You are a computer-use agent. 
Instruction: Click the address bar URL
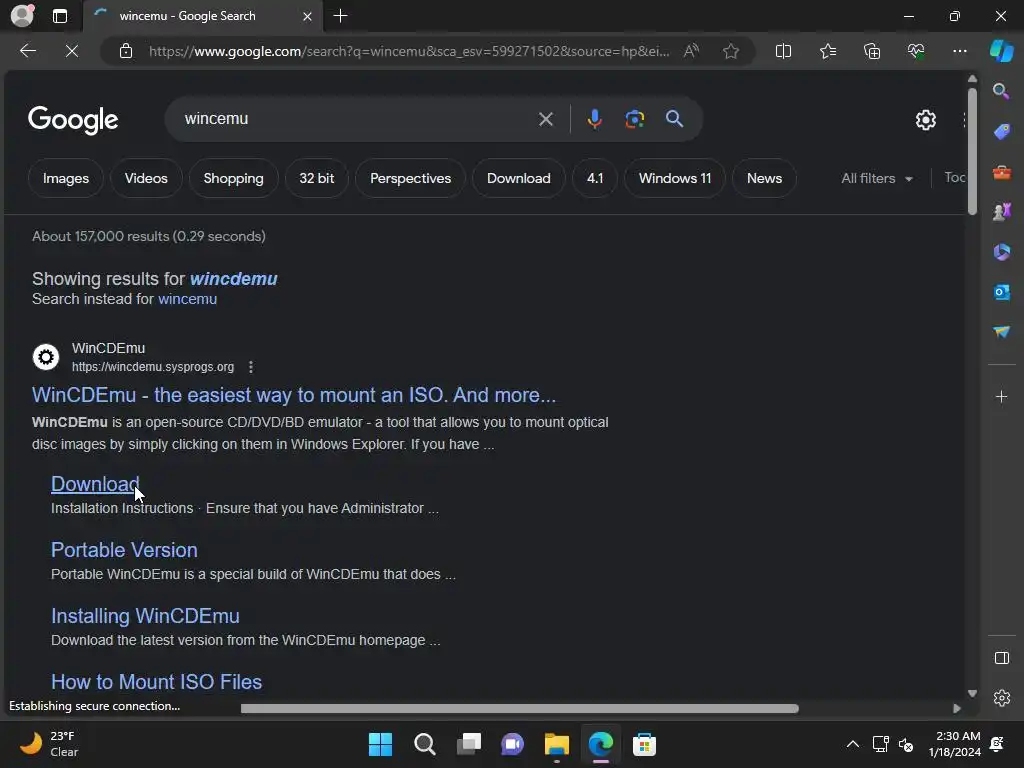point(409,51)
